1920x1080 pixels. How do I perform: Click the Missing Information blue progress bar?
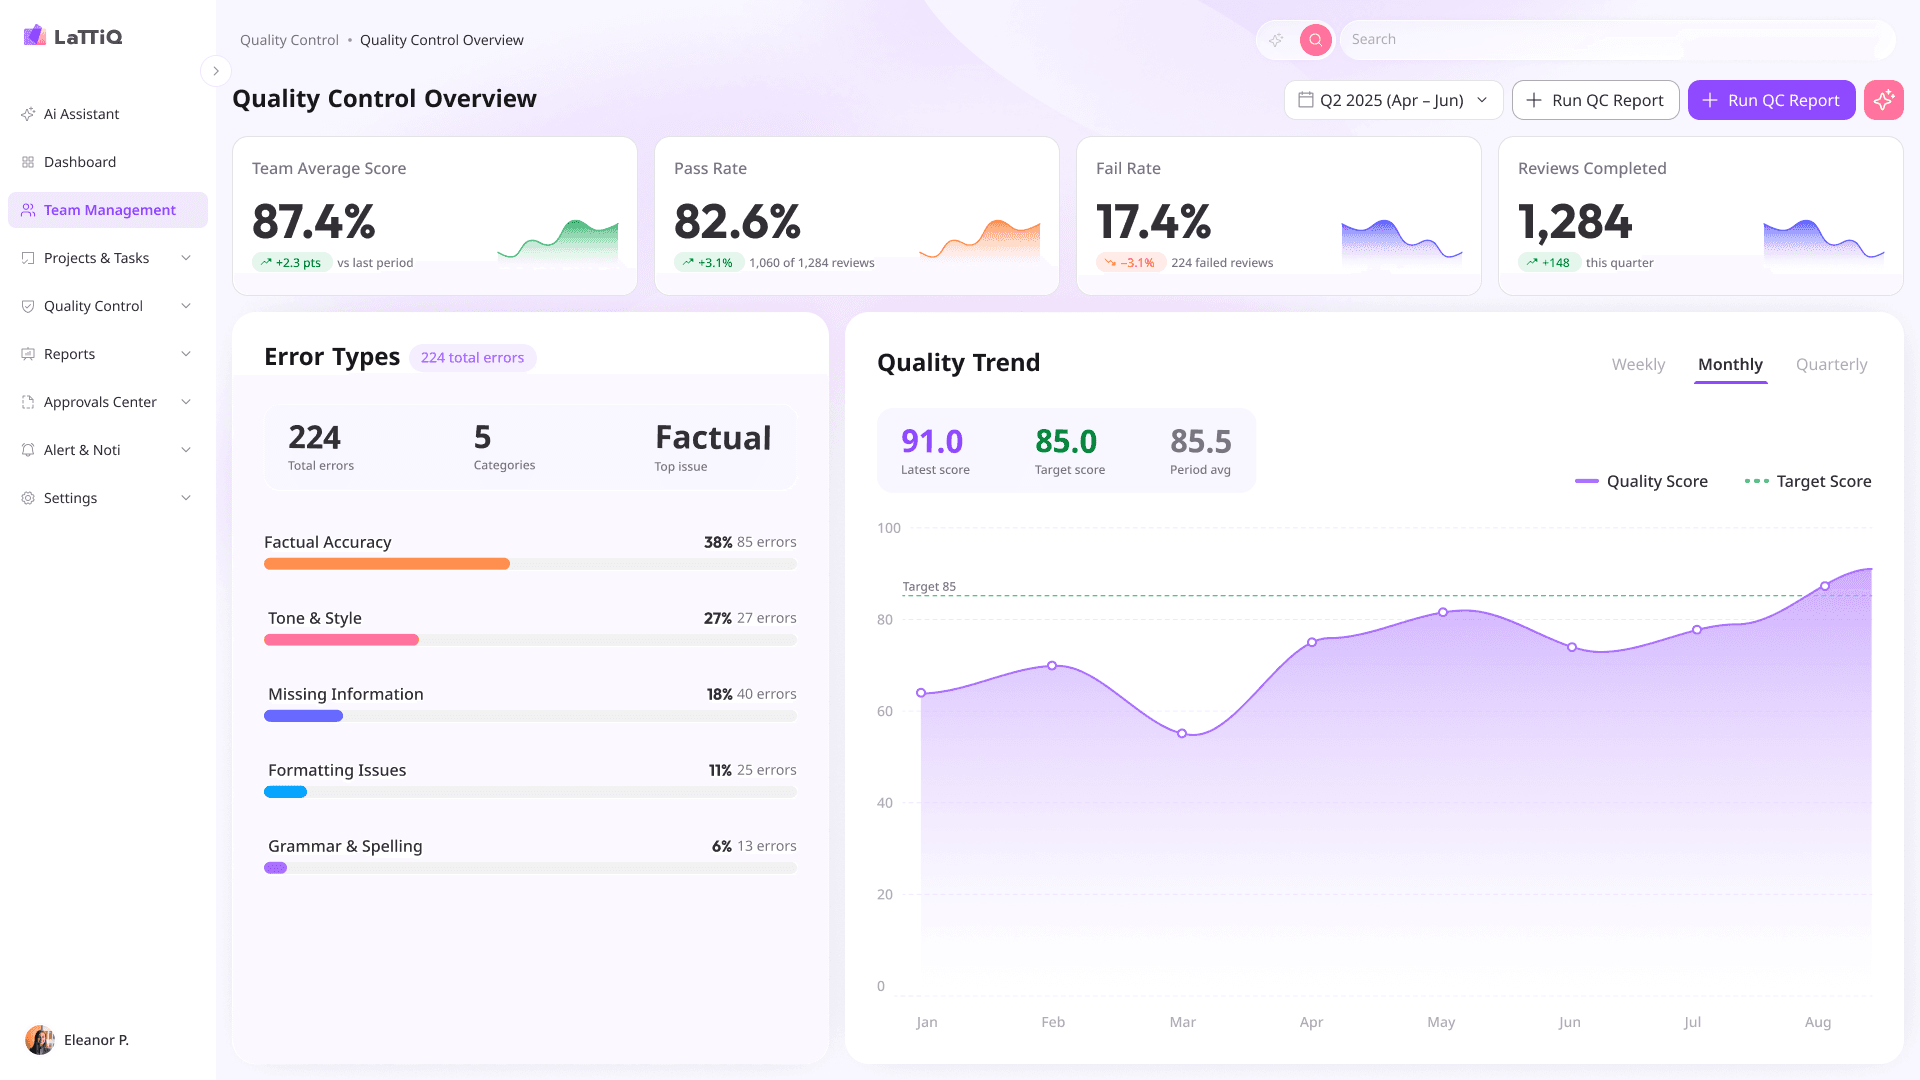click(303, 716)
